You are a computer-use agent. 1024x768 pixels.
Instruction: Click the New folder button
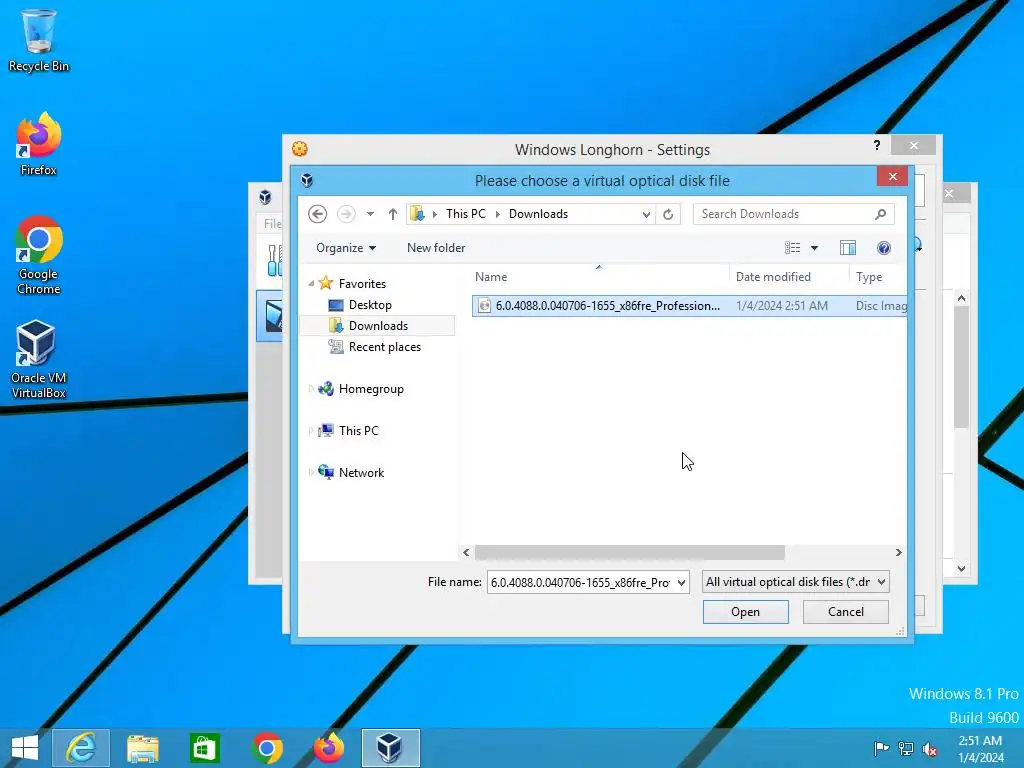coord(436,248)
